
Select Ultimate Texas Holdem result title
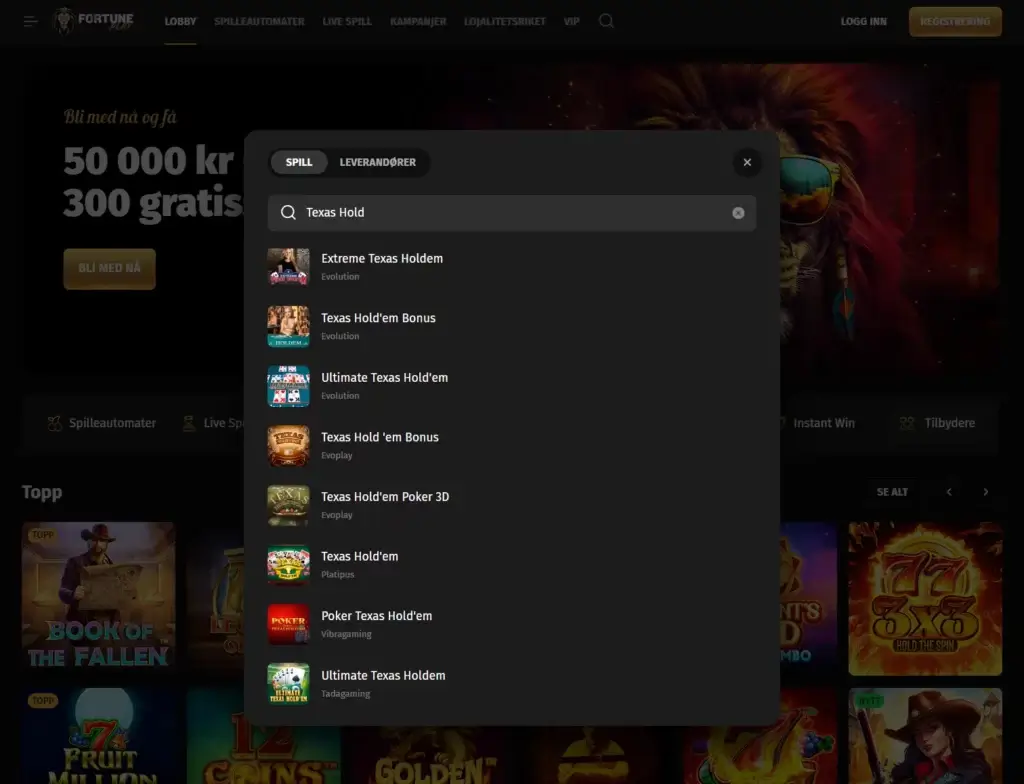click(383, 676)
